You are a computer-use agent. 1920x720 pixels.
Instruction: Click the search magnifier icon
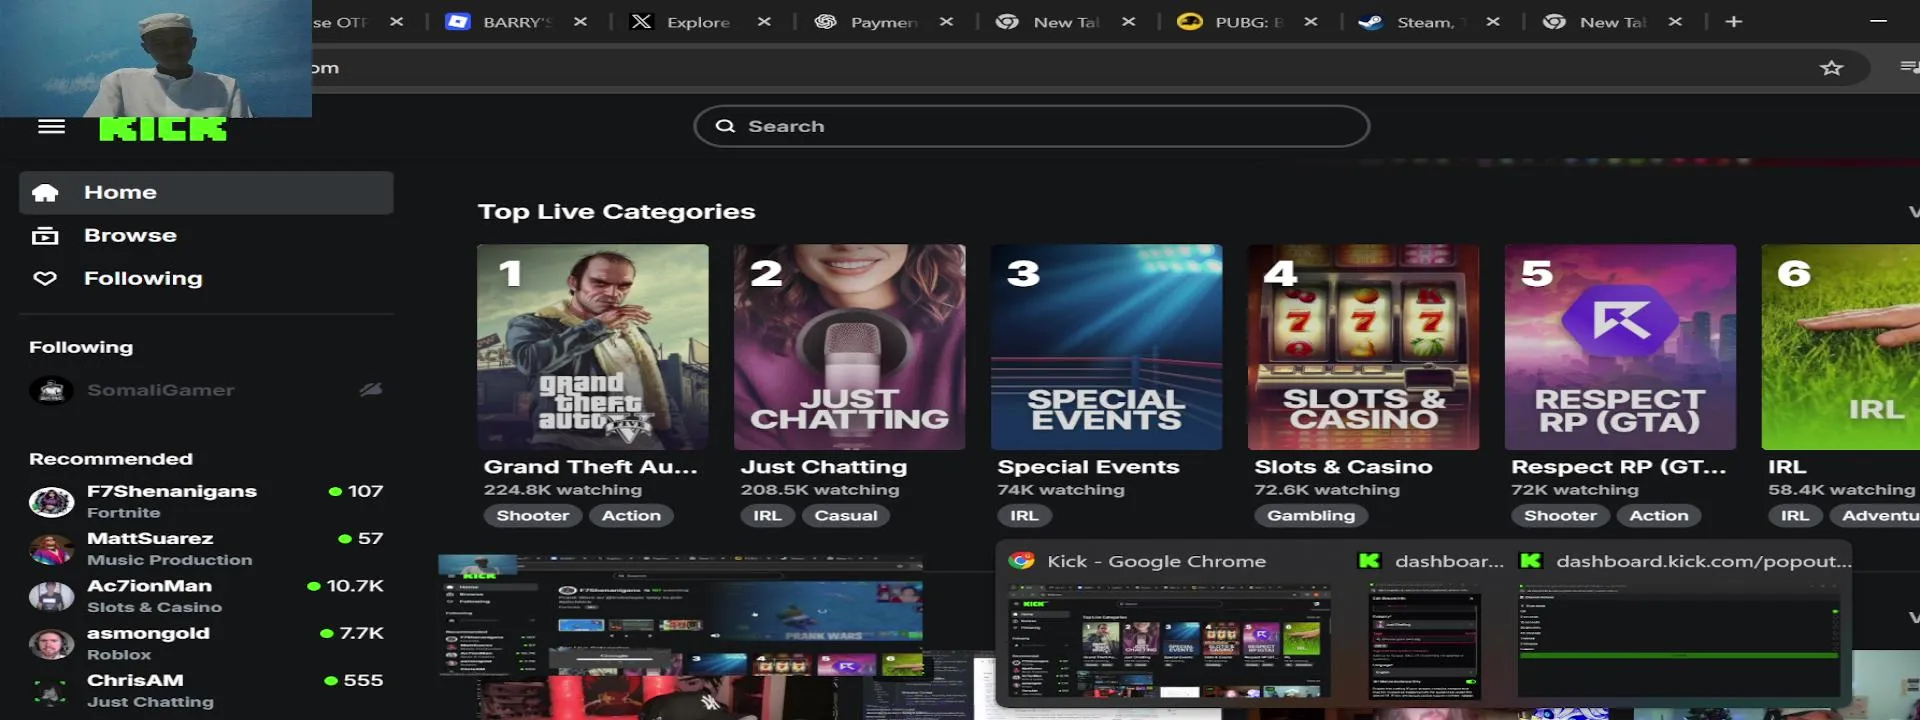[725, 126]
